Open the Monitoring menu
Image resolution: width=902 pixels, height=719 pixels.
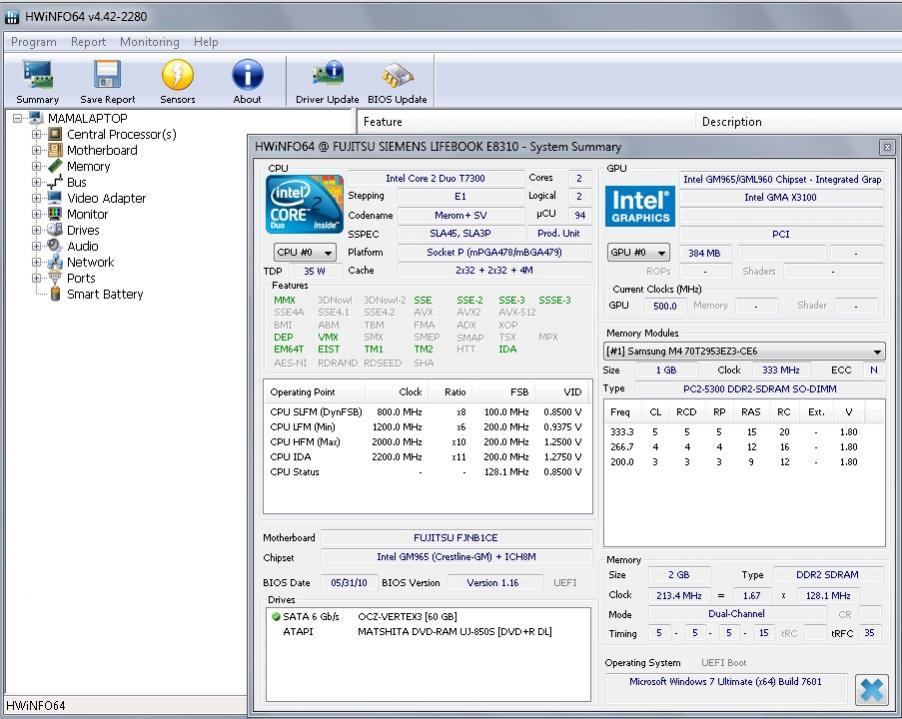pyautogui.click(x=150, y=42)
